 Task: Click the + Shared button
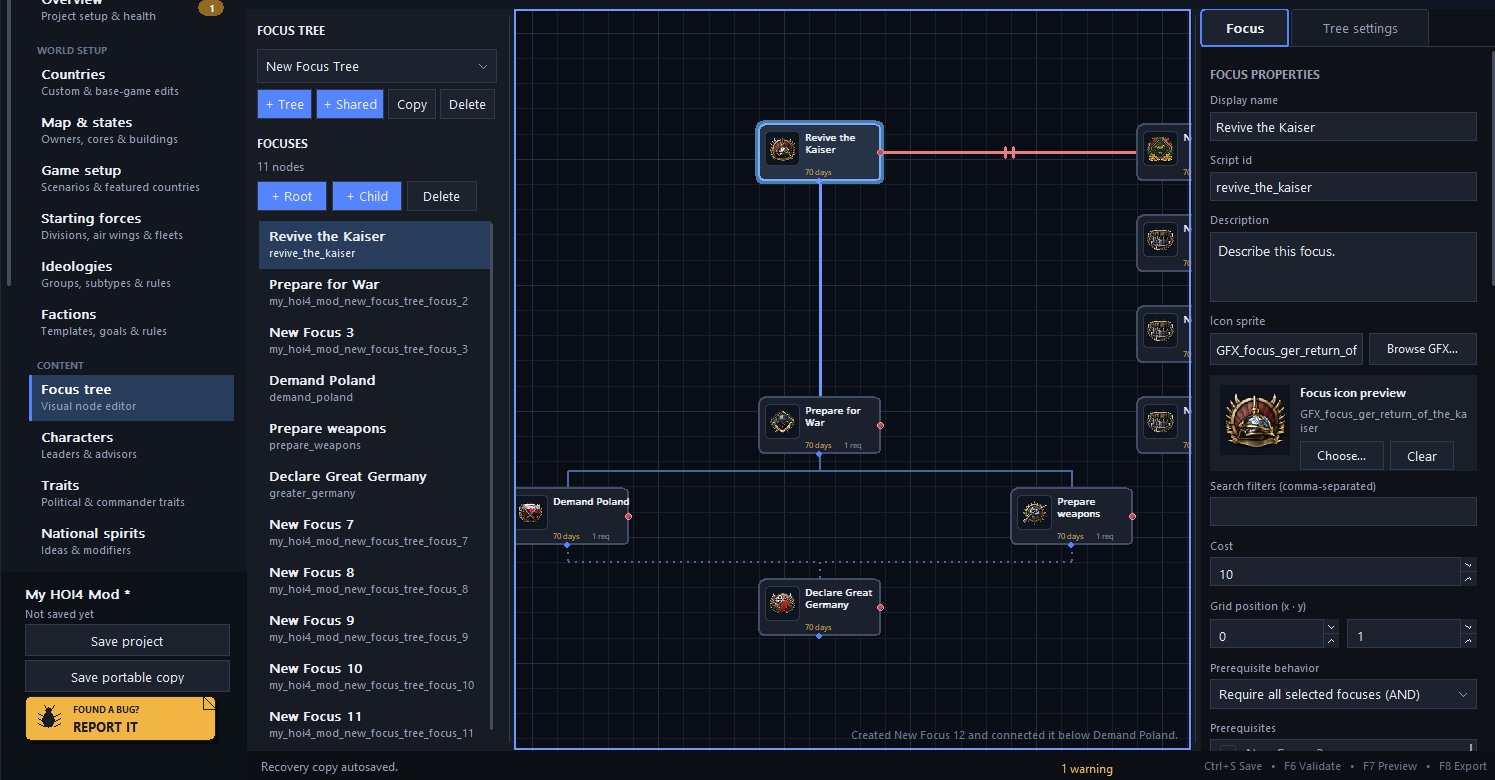coord(350,104)
